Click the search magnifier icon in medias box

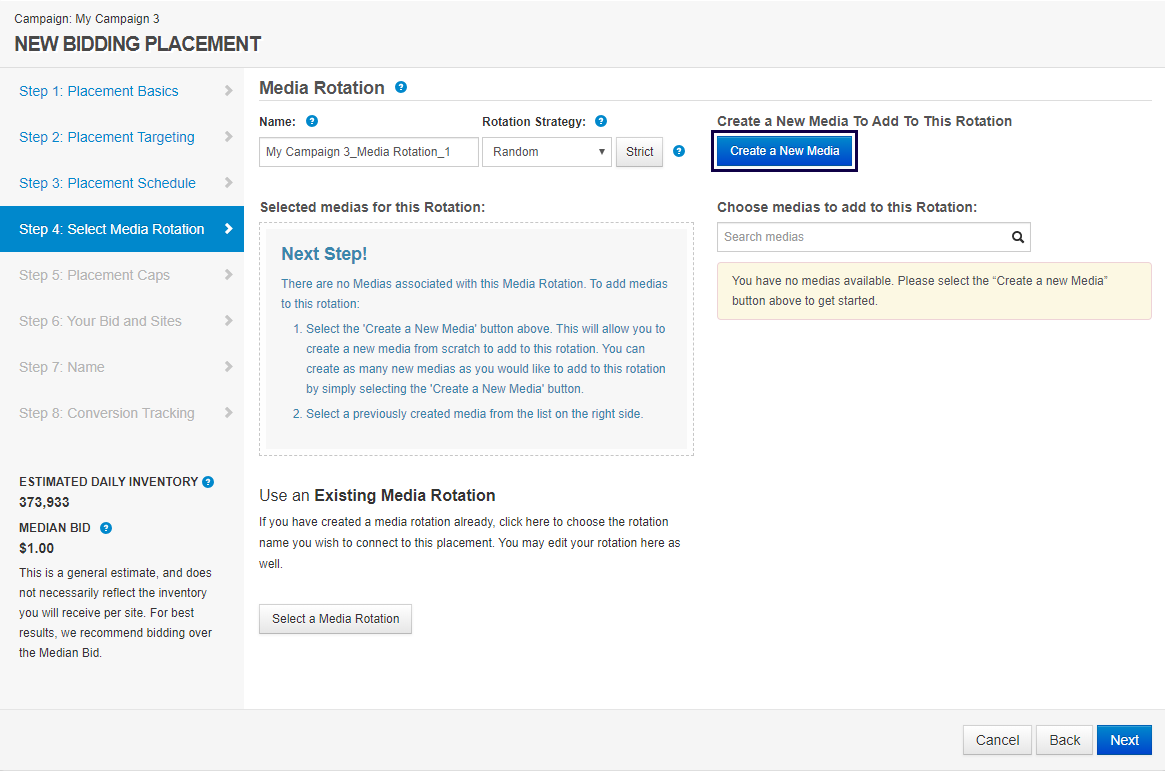click(x=1017, y=237)
